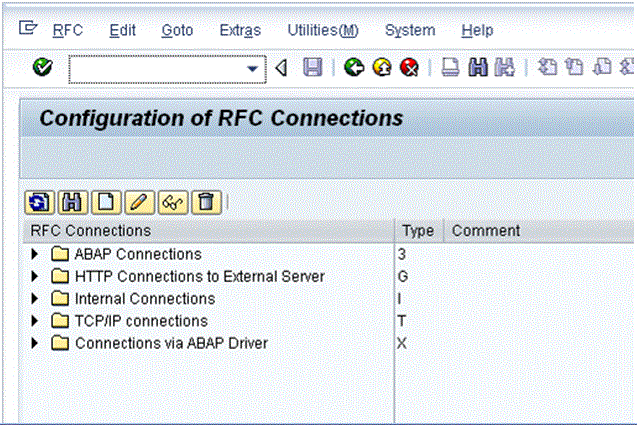Click the red Cancel icon
This screenshot has height=425, width=637.
[409, 67]
